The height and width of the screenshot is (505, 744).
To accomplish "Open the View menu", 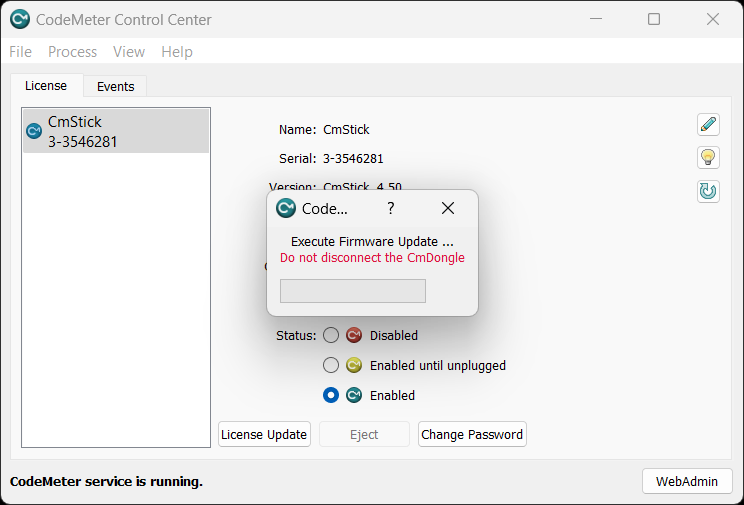I will click(129, 52).
